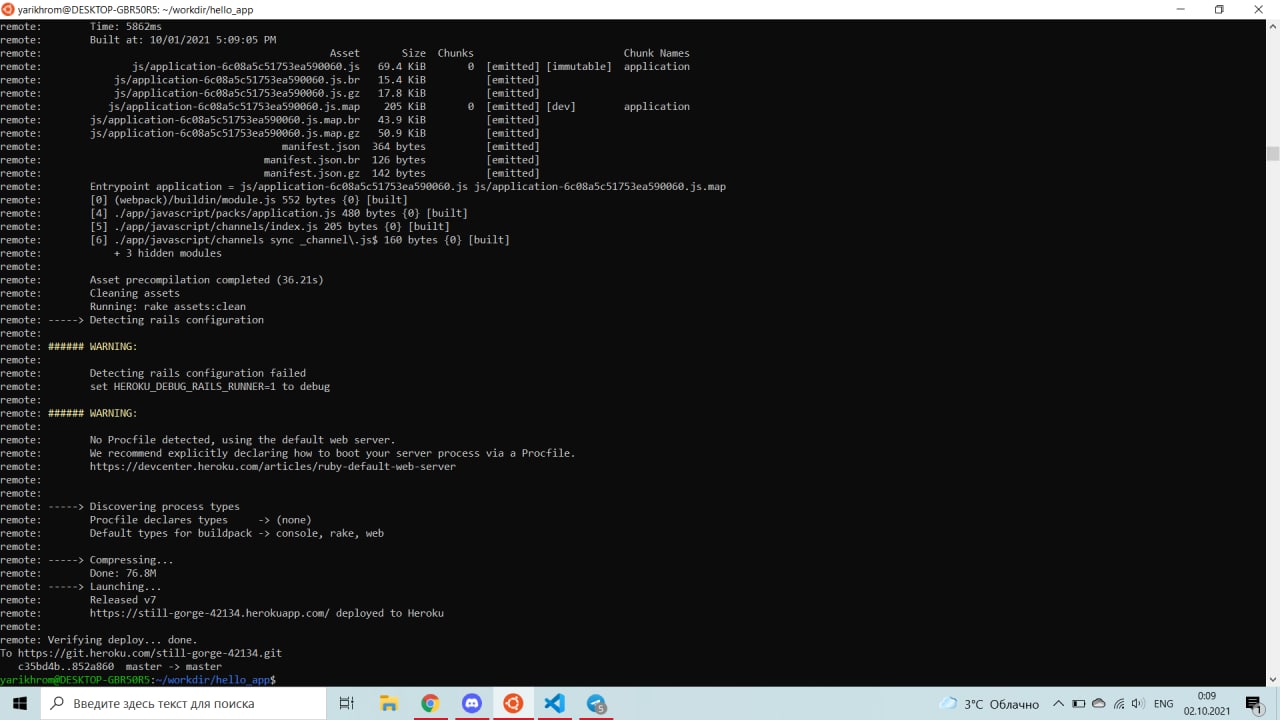1280x720 pixels.
Task: Open the network Wi-Fi tray icon
Action: (x=1118, y=704)
